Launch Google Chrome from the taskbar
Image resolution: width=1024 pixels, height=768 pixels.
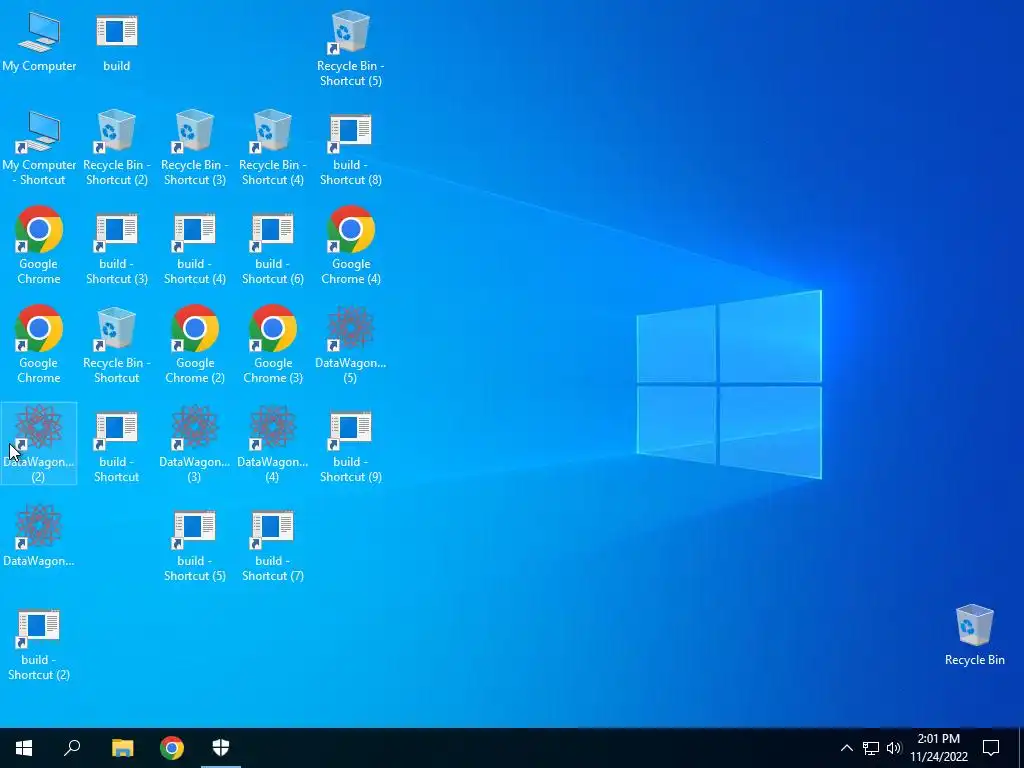172,748
